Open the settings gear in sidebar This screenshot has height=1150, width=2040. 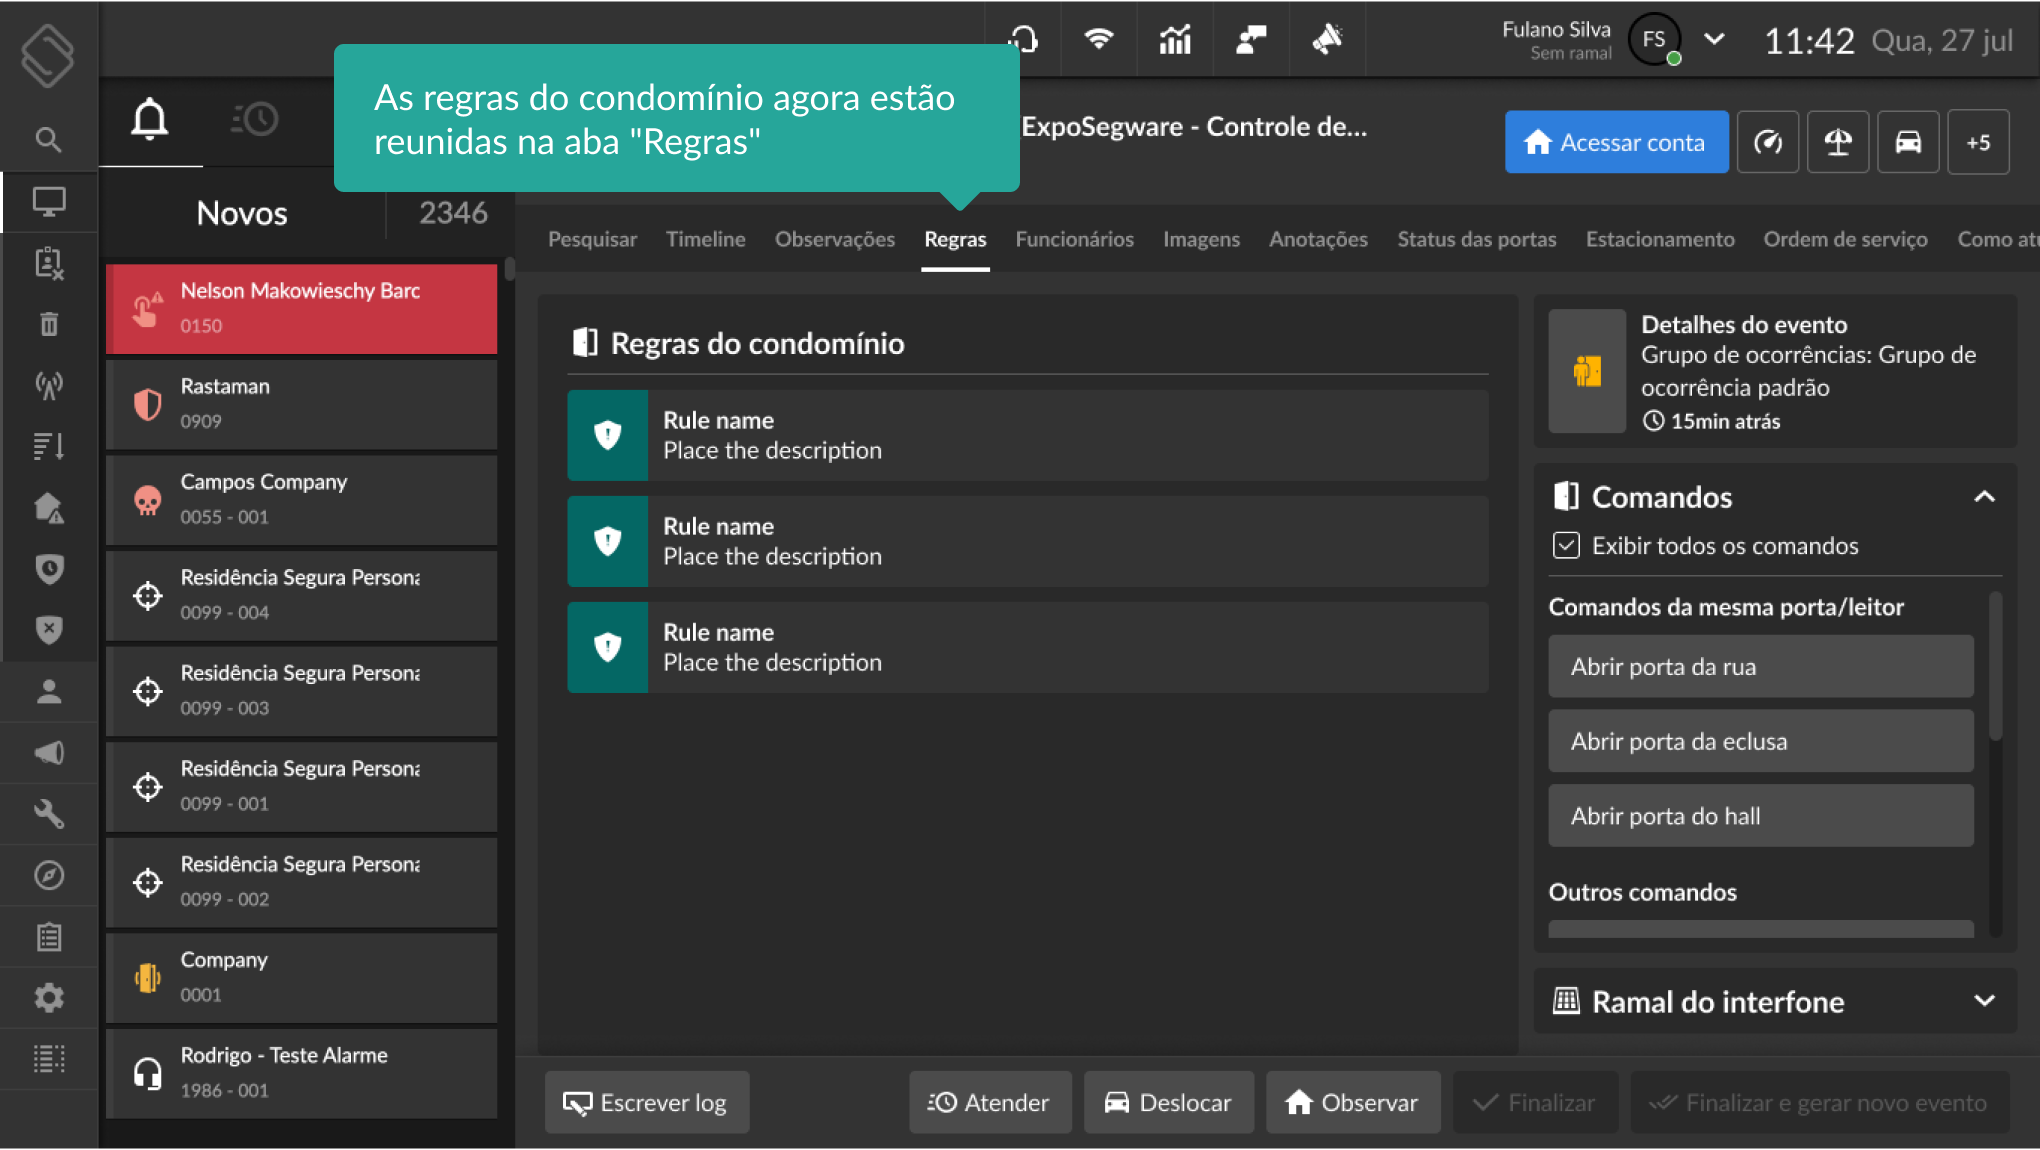coord(48,997)
